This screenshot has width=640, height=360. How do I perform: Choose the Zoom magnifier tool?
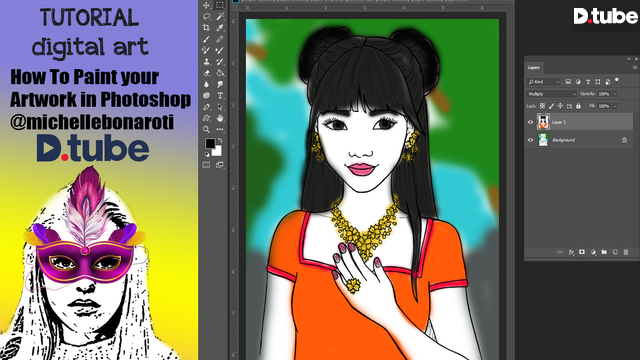207,129
